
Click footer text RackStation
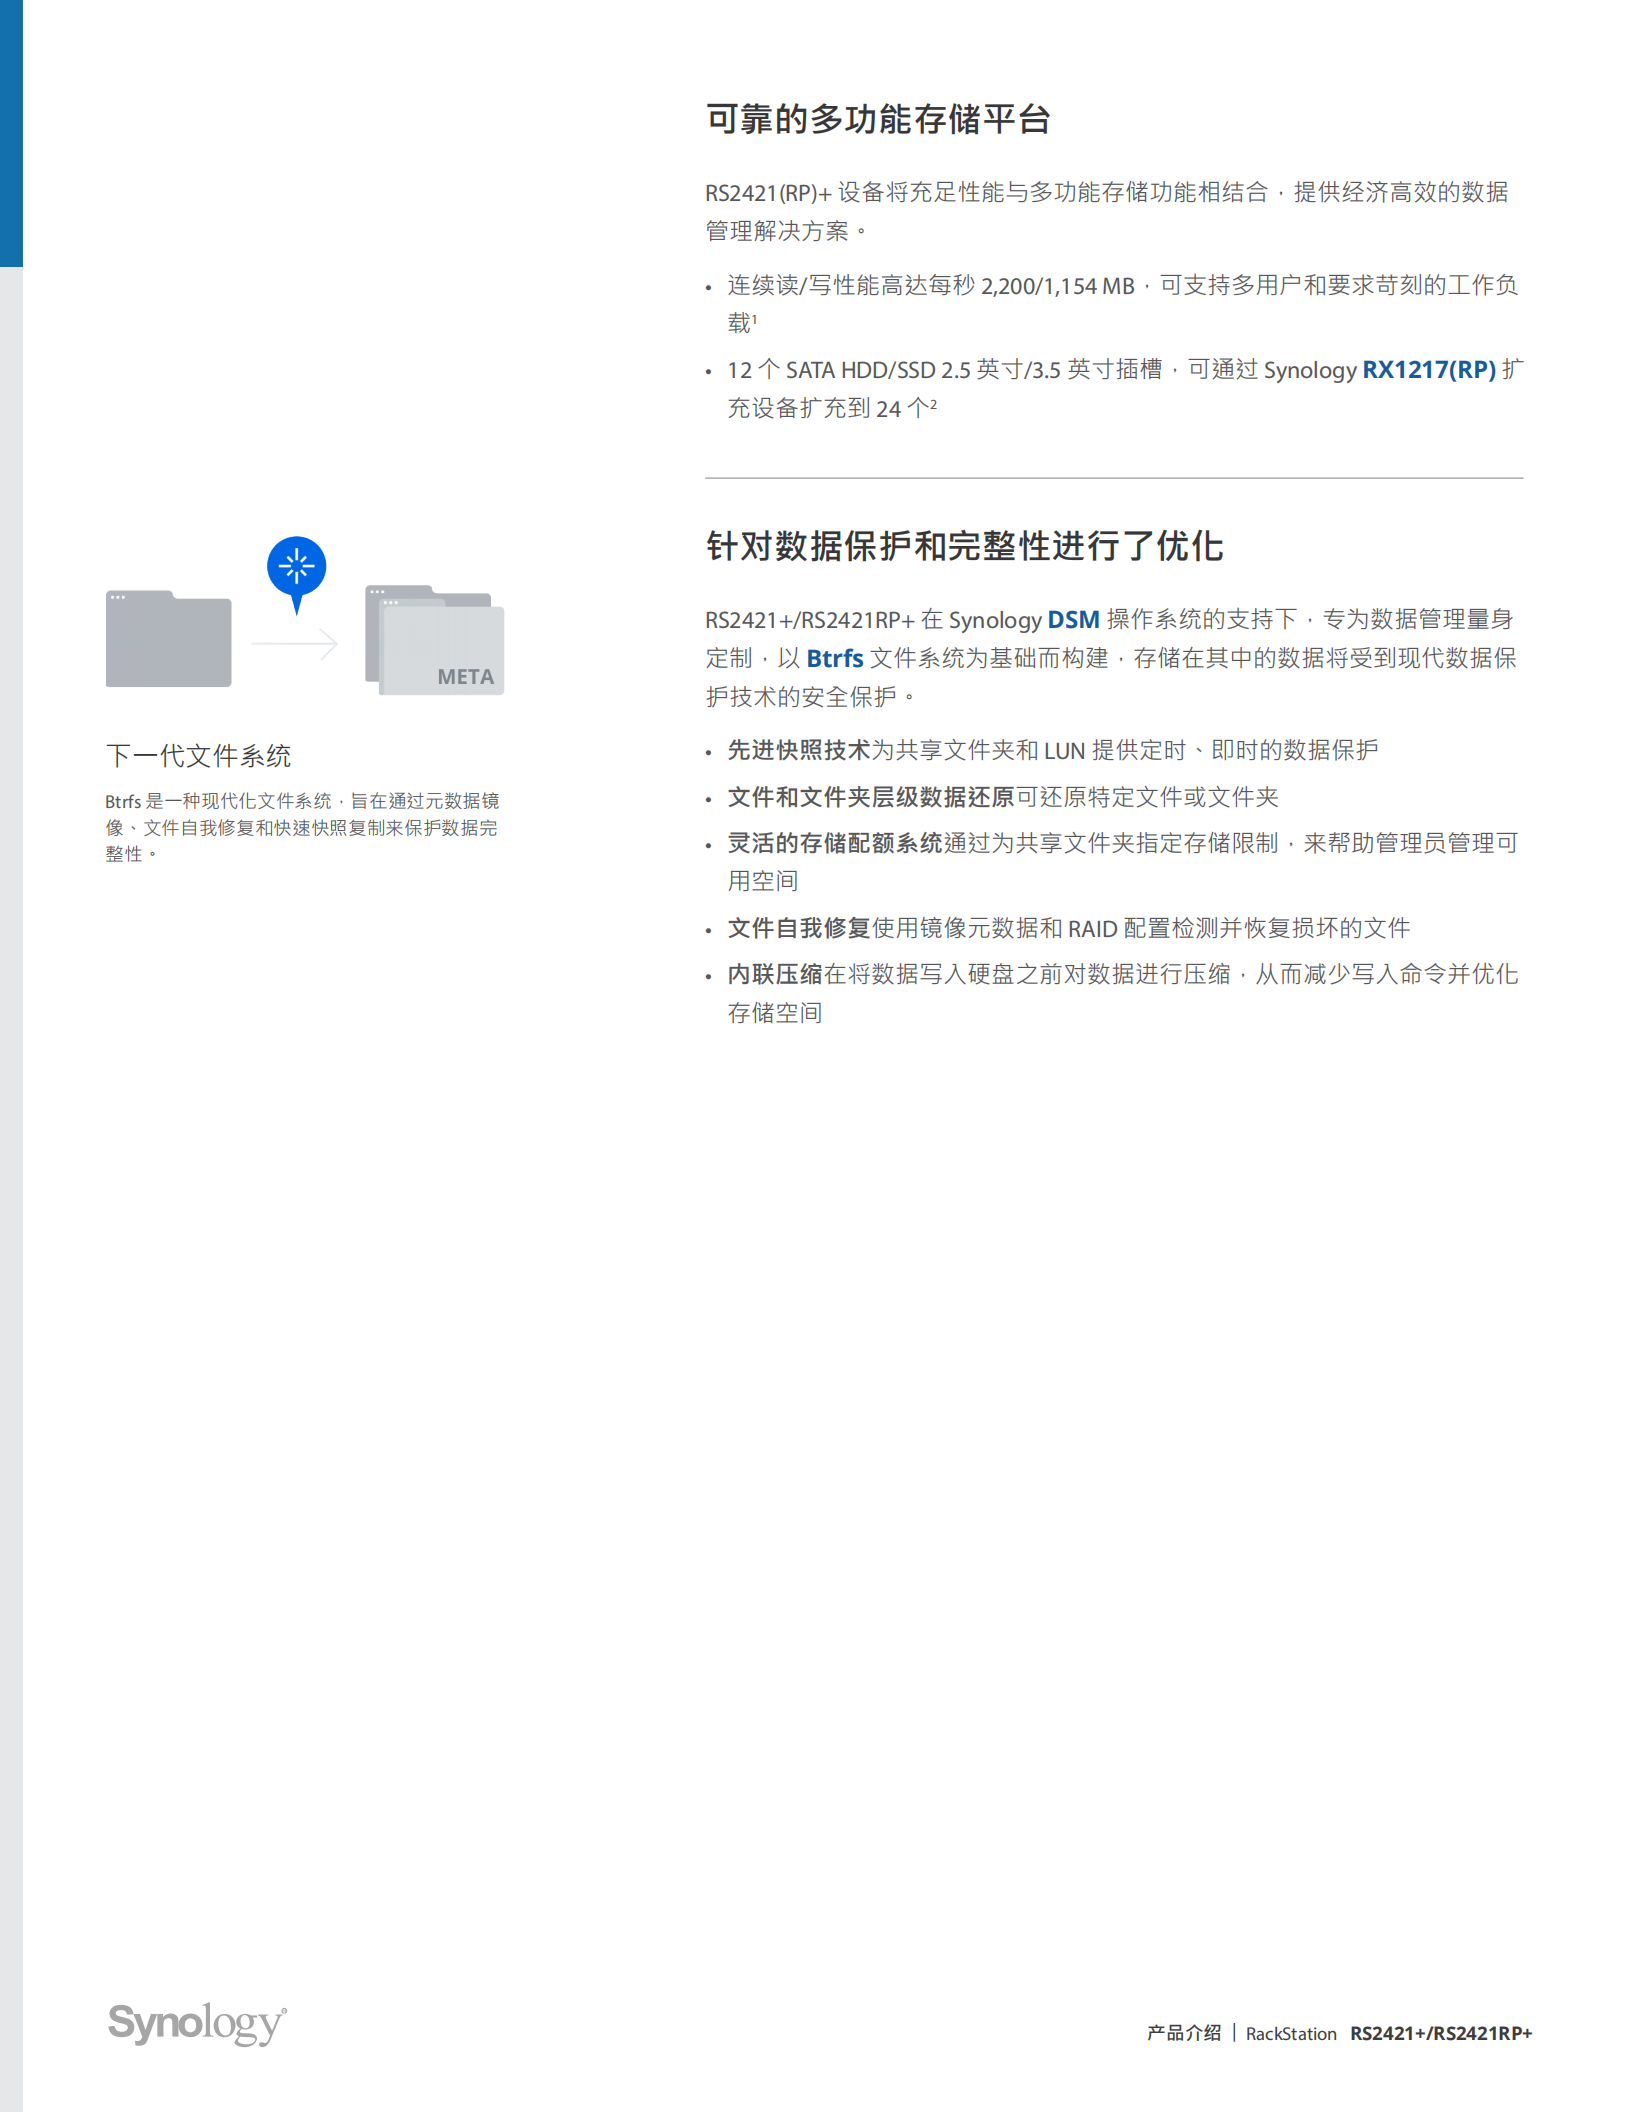[x=1291, y=2033]
